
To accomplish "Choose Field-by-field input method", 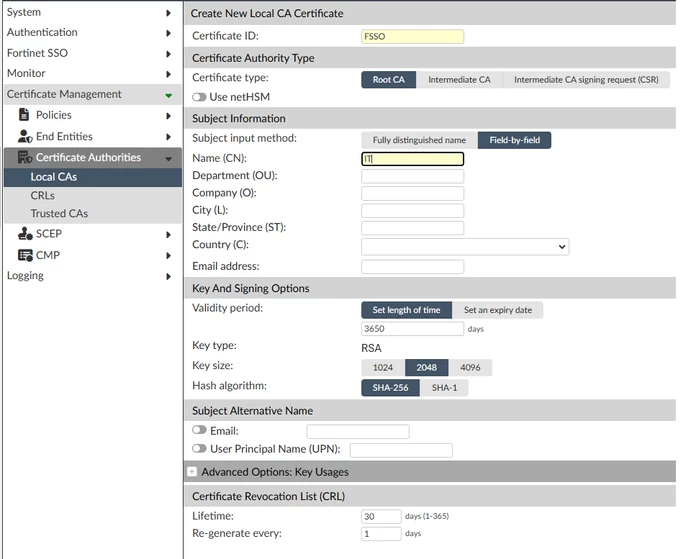I will point(514,140).
